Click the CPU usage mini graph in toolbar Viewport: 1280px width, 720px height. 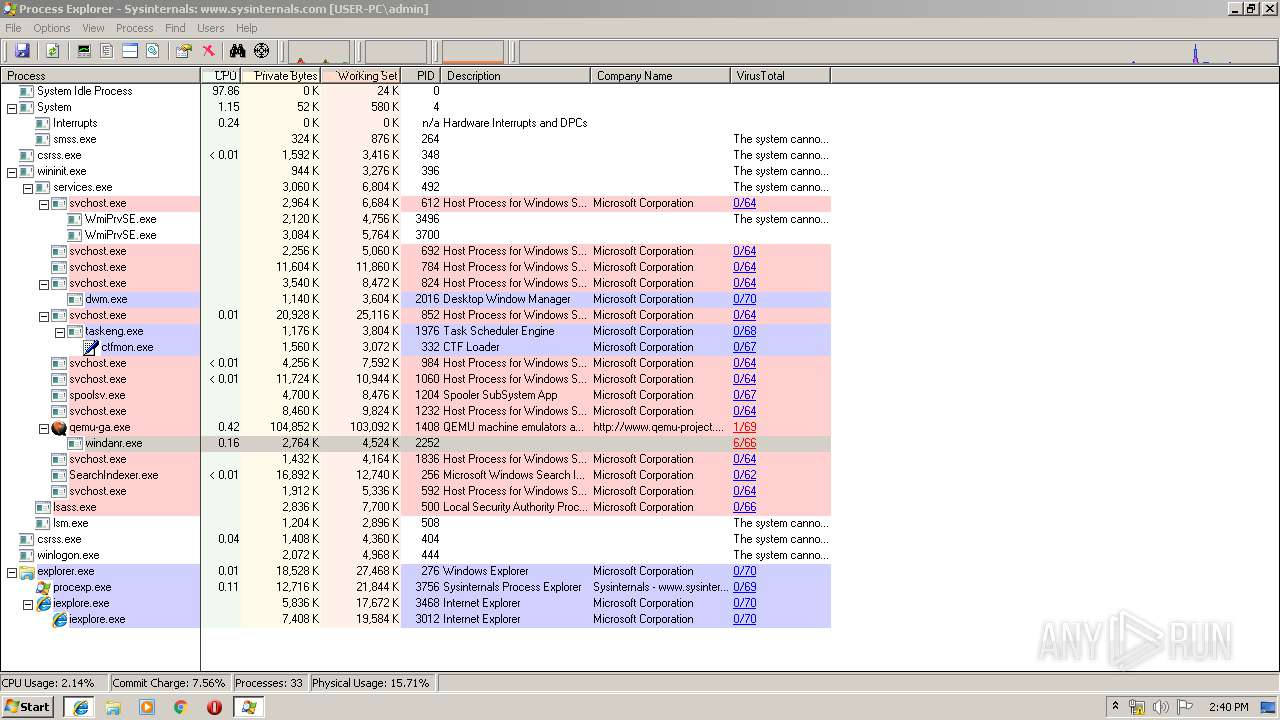[x=319, y=51]
